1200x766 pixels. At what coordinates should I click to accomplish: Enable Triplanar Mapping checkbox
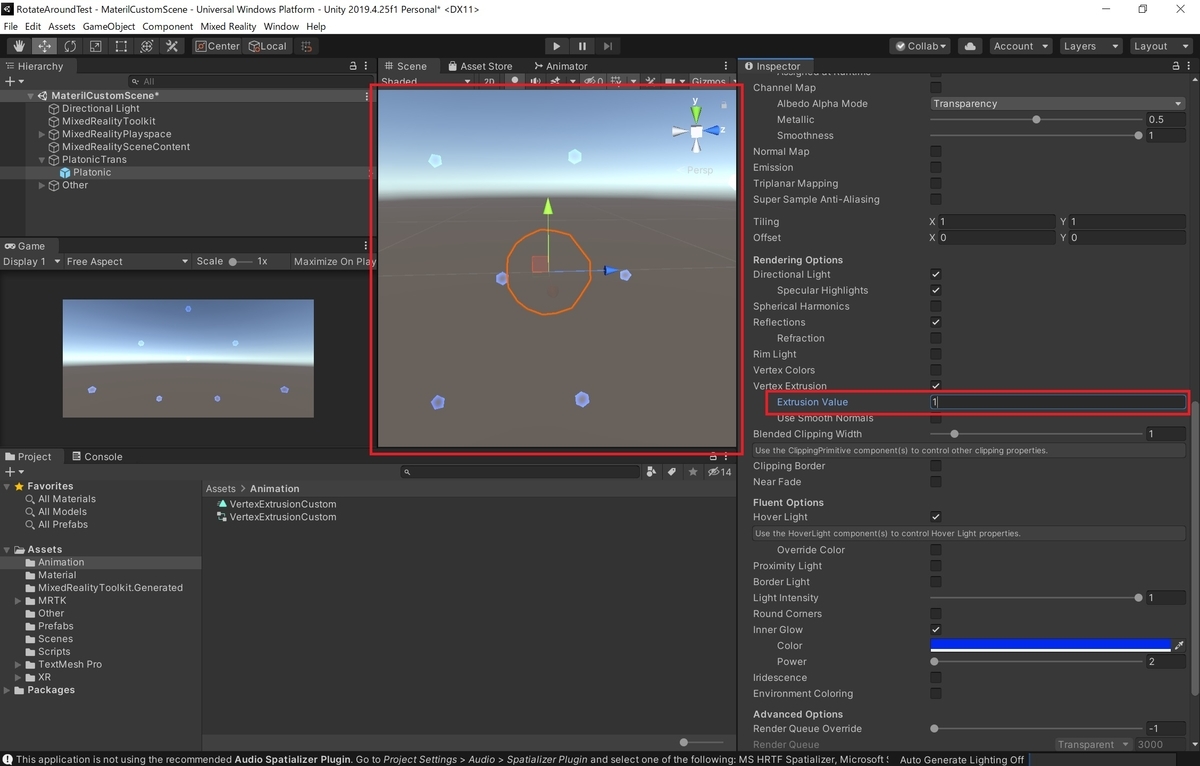(936, 184)
